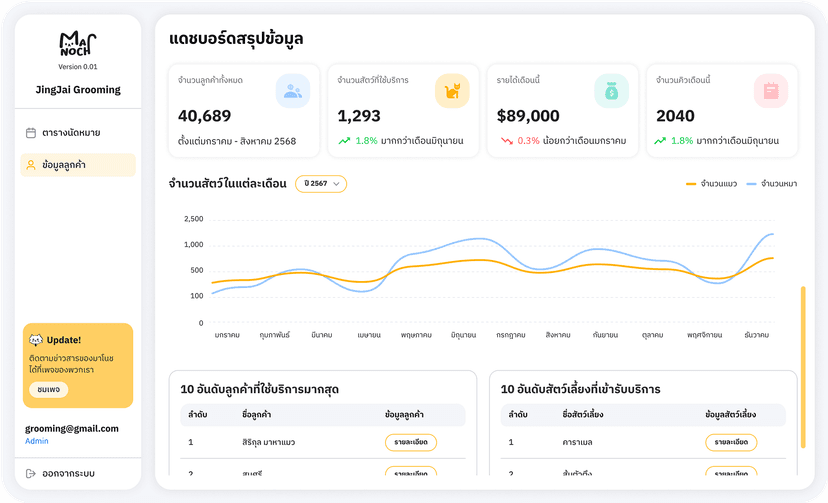Open the ตารางนัดหมาย menu item
The image size is (828, 503).
click(x=71, y=133)
